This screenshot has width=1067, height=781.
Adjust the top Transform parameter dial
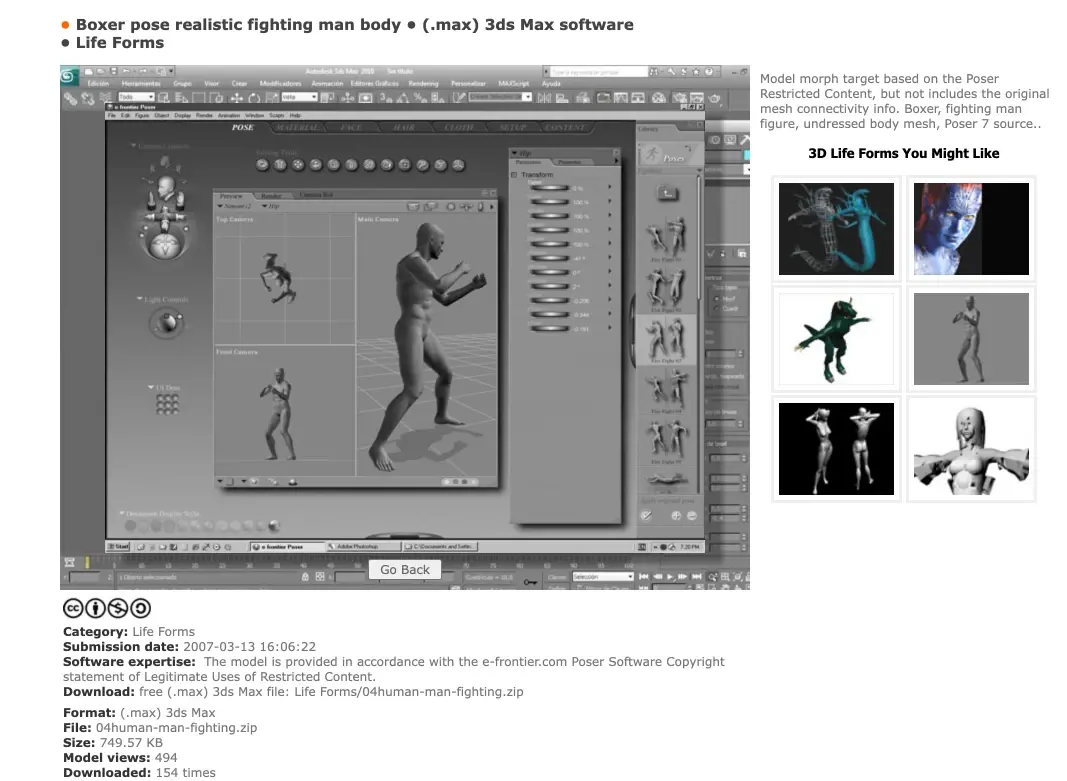click(x=548, y=188)
